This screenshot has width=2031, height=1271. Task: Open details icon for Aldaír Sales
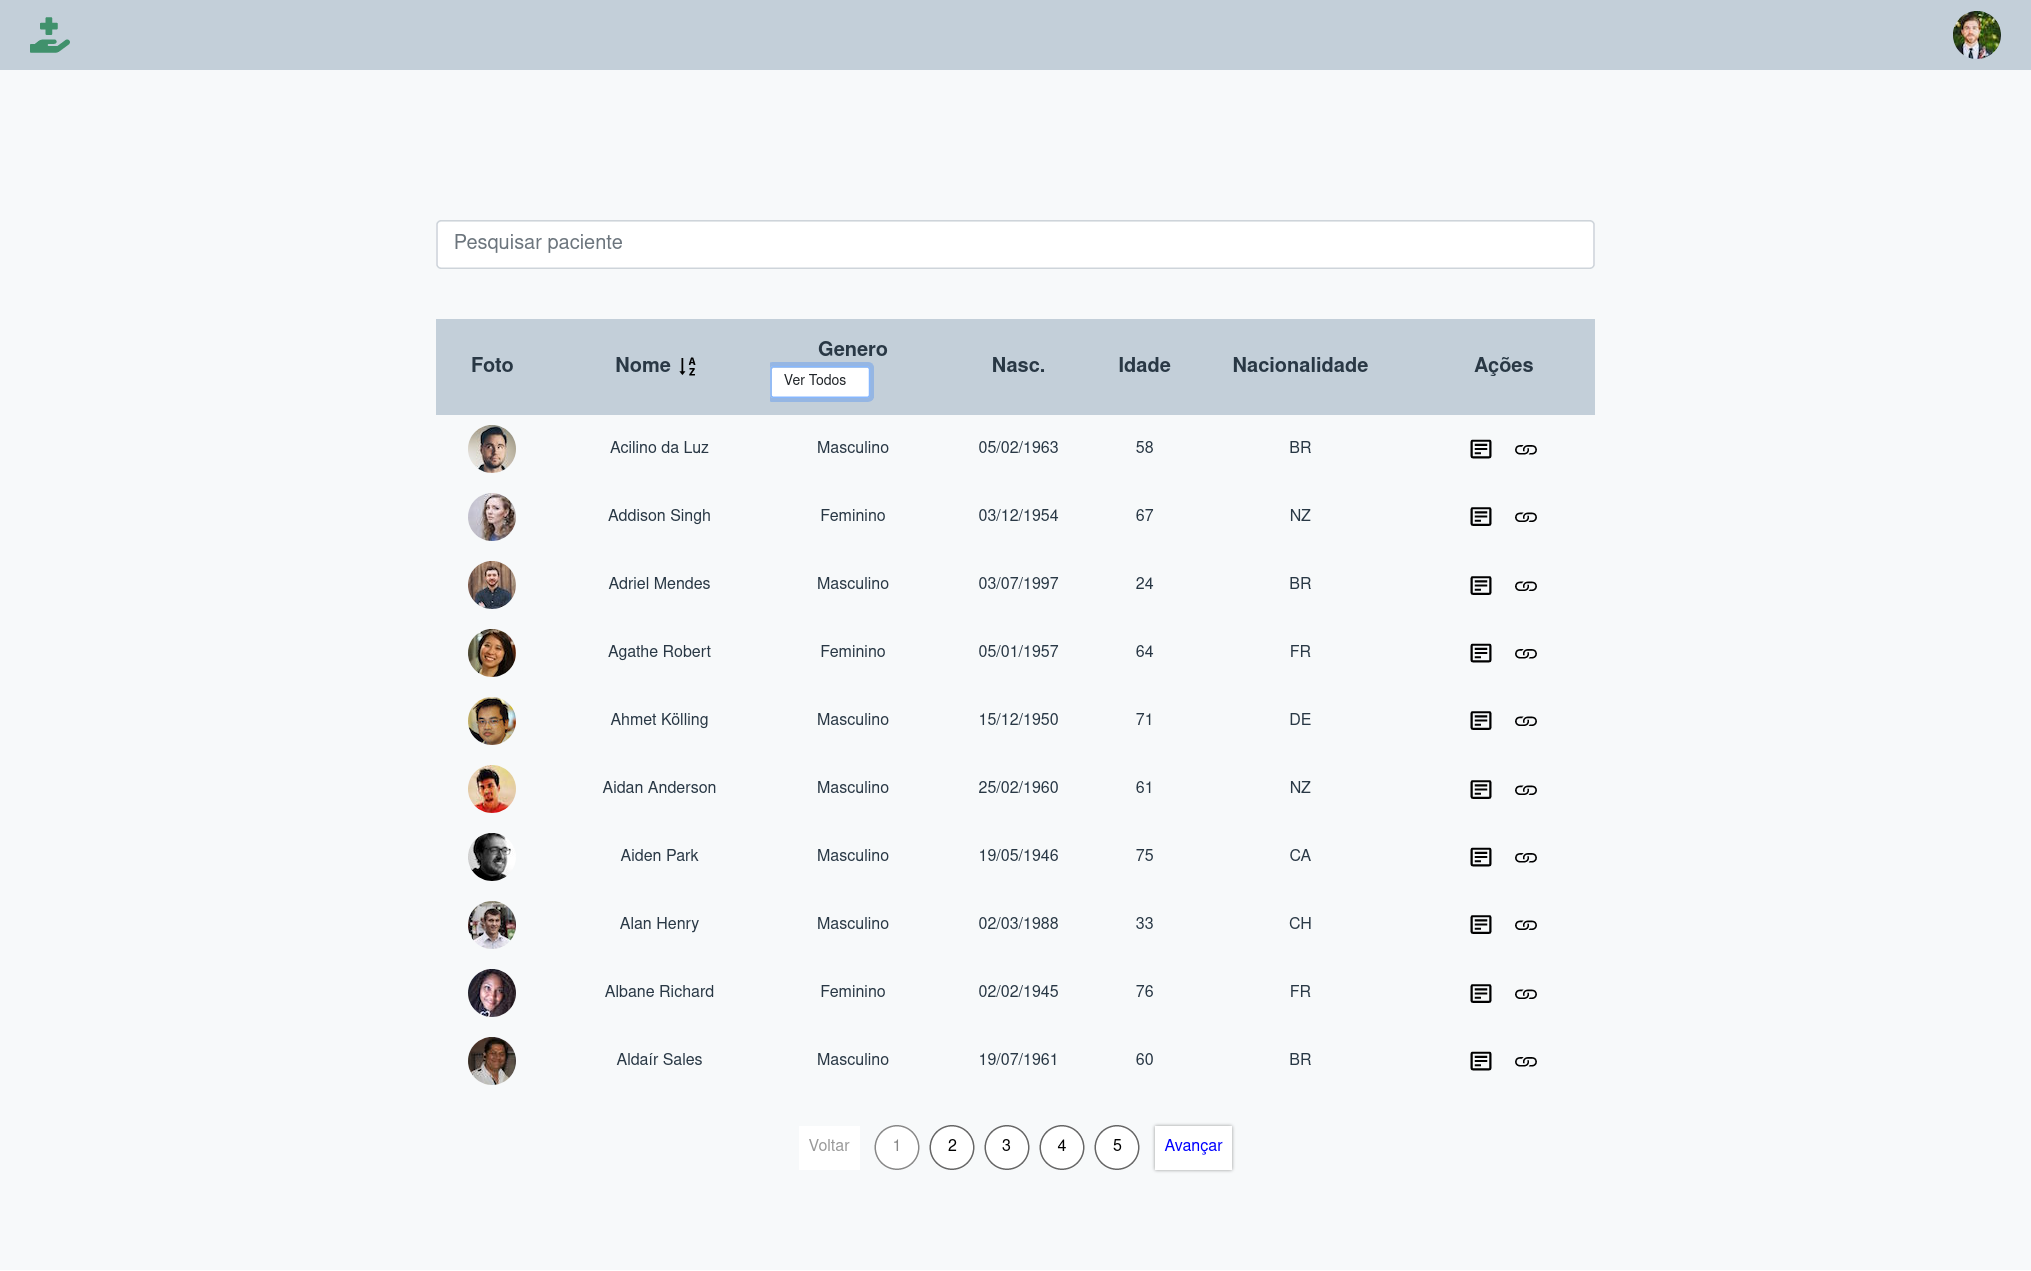(1480, 1061)
